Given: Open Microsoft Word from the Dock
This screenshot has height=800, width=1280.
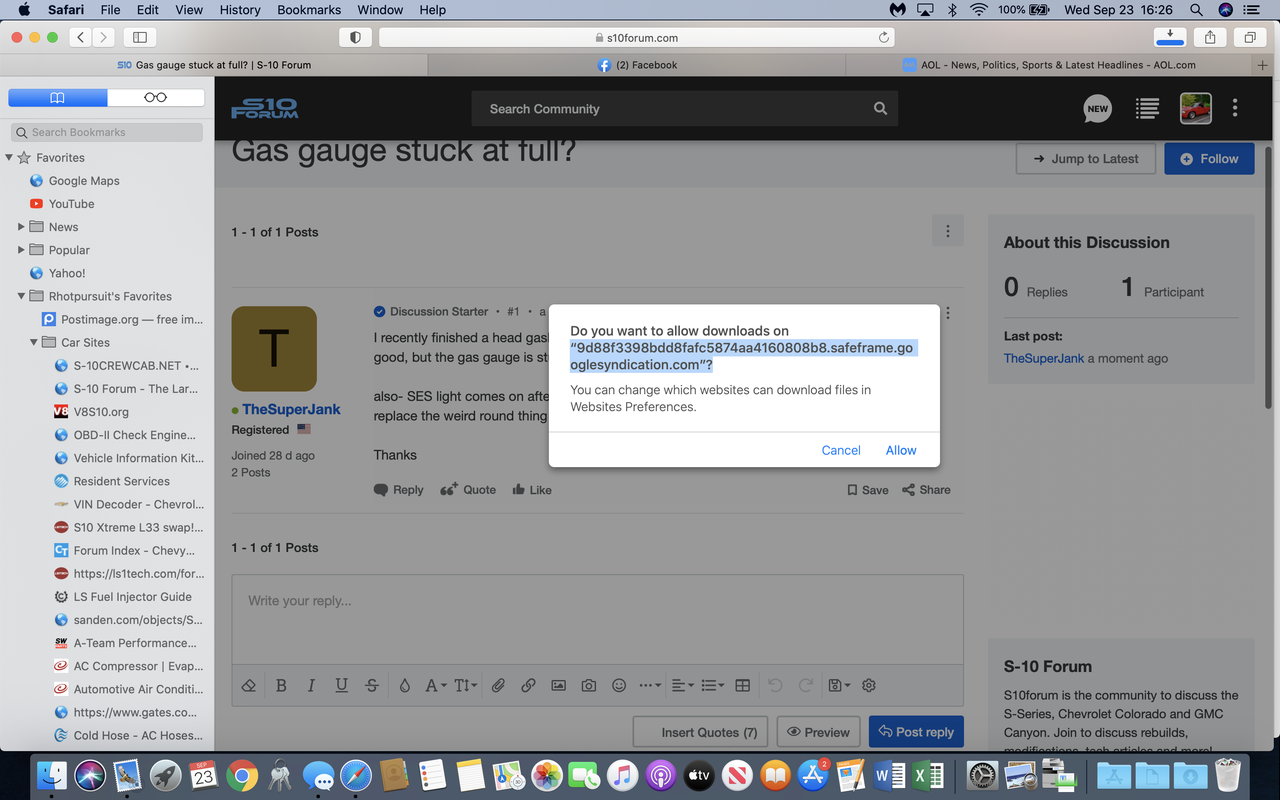Looking at the screenshot, I should 890,775.
